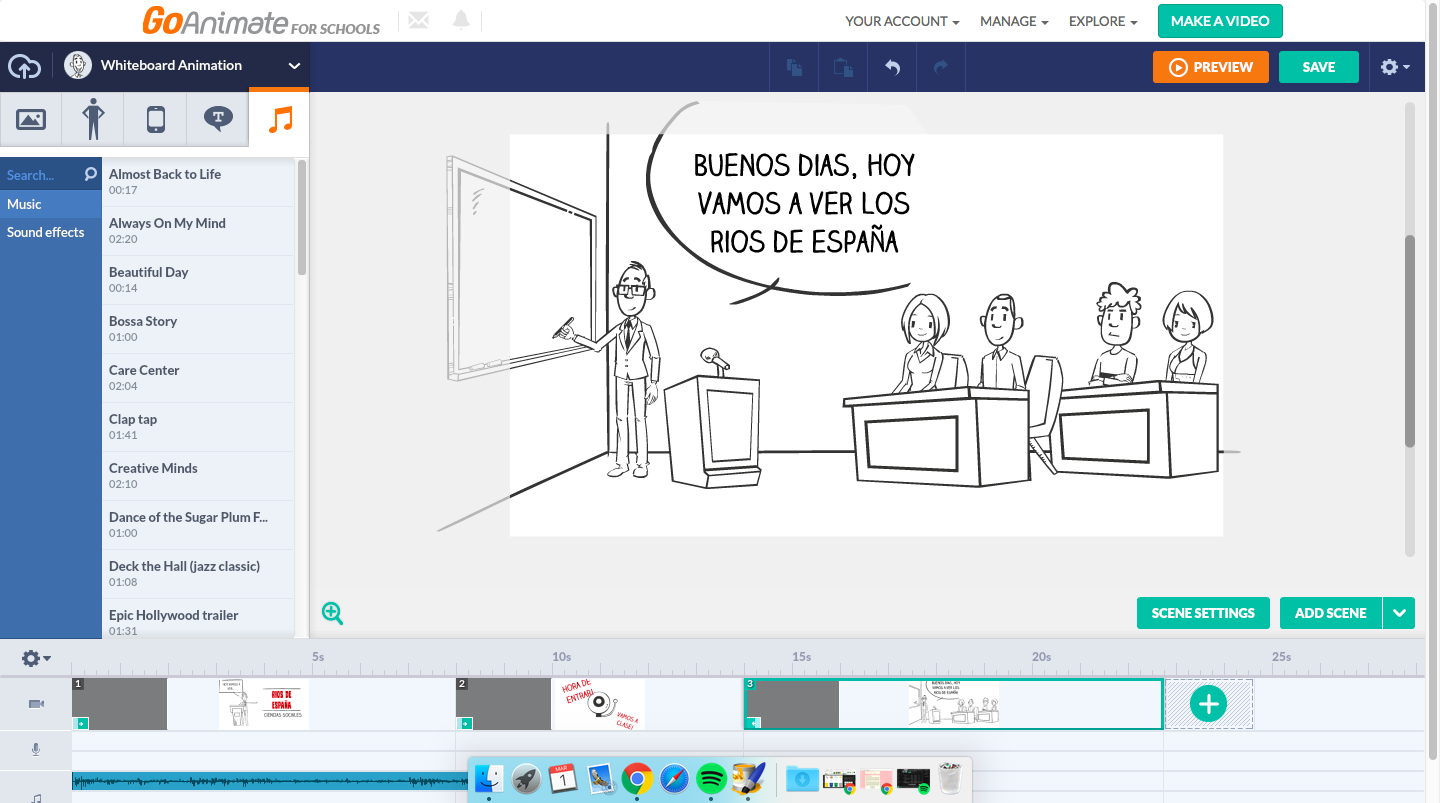Select the microphone voice track icon
Image resolution: width=1440 pixels, height=803 pixels.
click(x=36, y=749)
